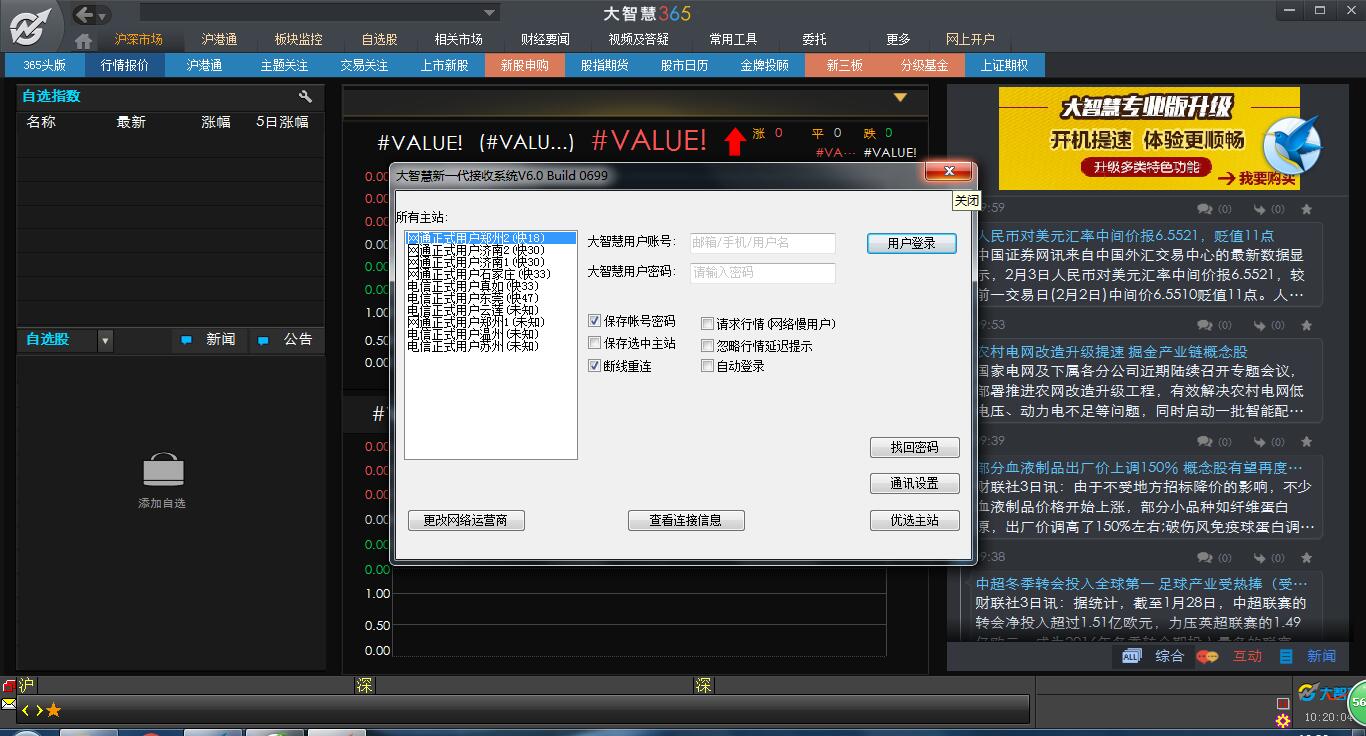The image size is (1366, 736).
Task: Click the blue chat icon beside 公告
Action: pyautogui.click(x=263, y=341)
